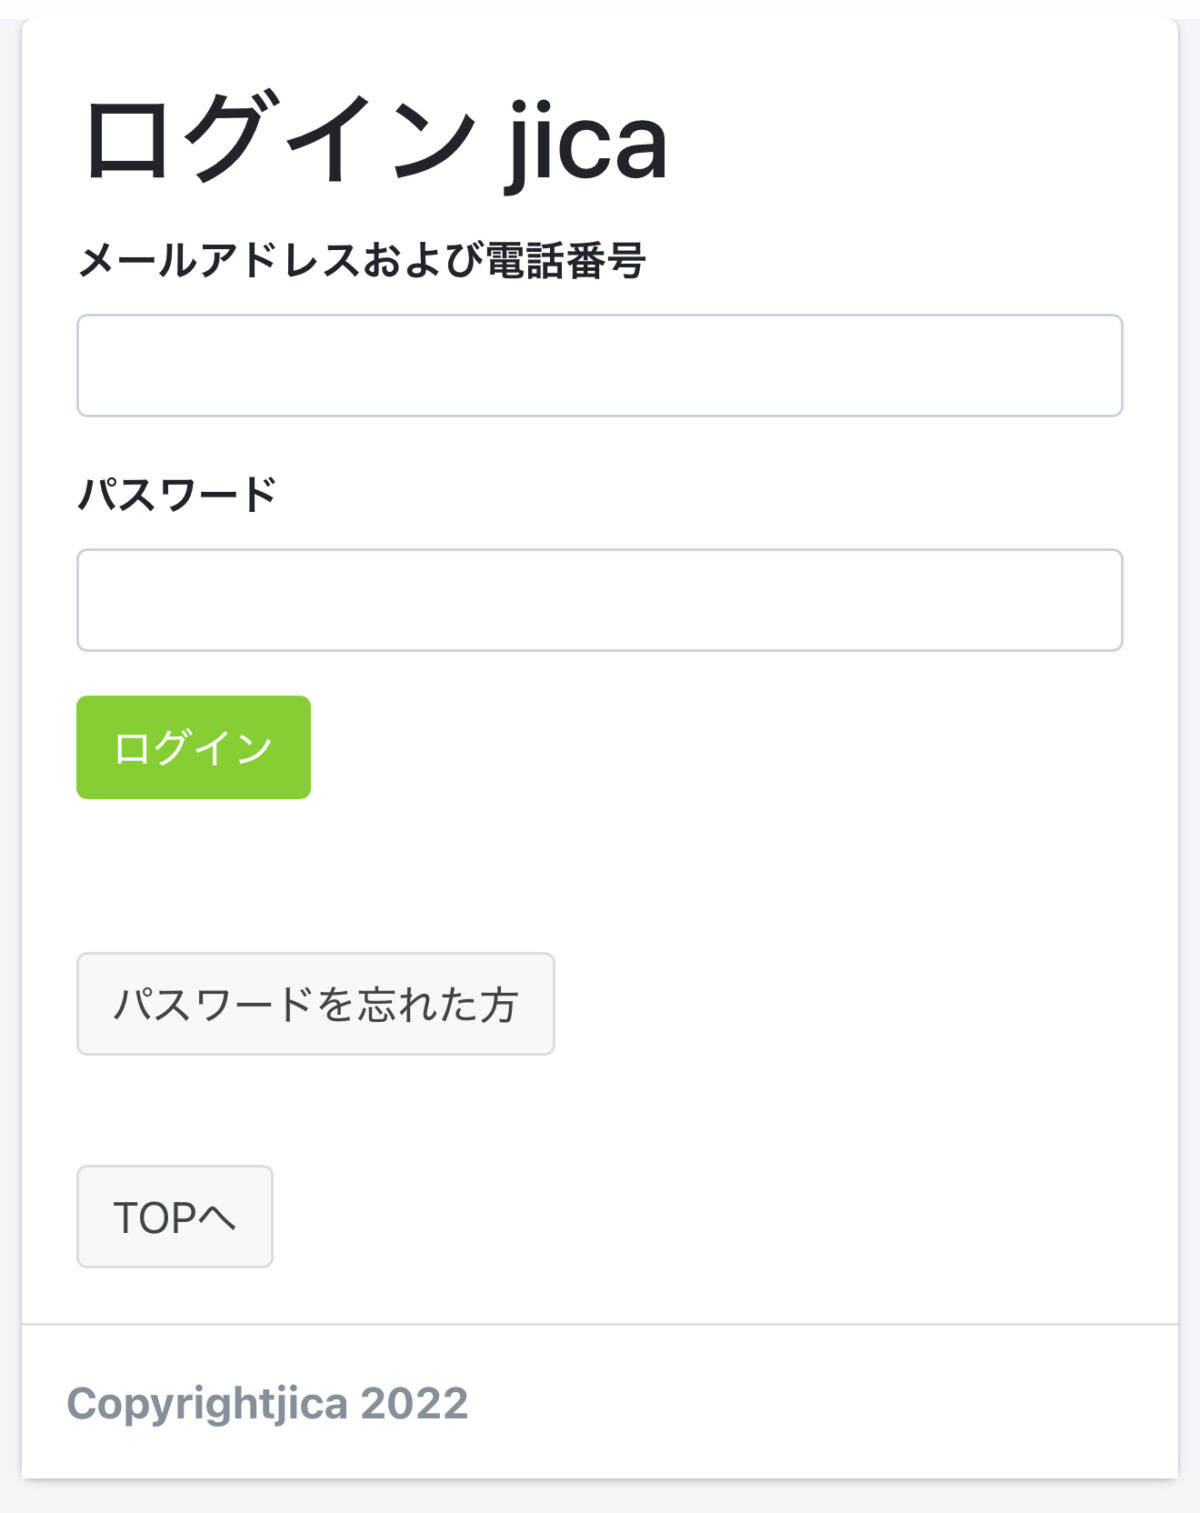Screen dimensions: 1200x1513
Task: Navigate back using TOPへ link
Action: pos(175,1216)
